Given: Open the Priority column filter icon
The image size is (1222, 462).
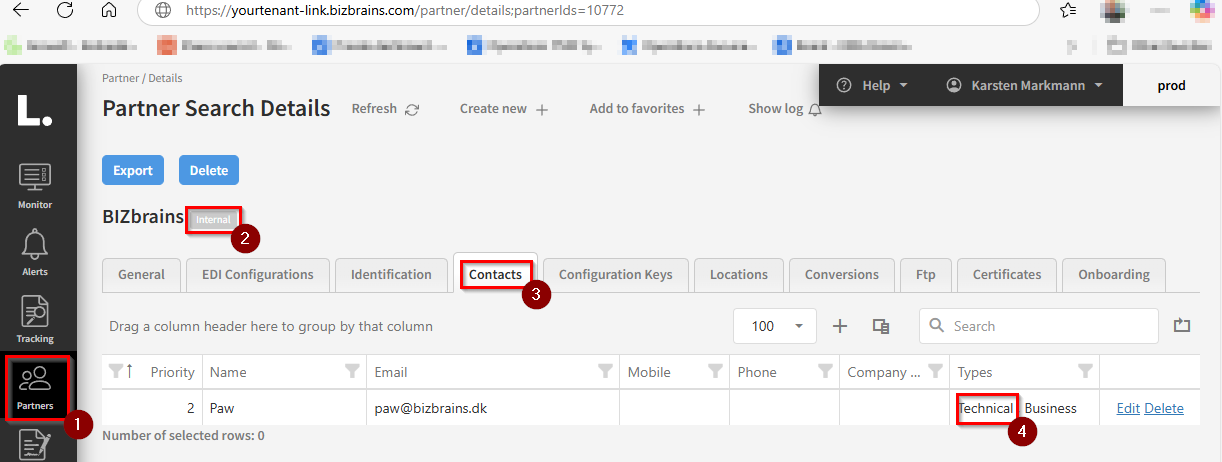Looking at the screenshot, I should 114,372.
